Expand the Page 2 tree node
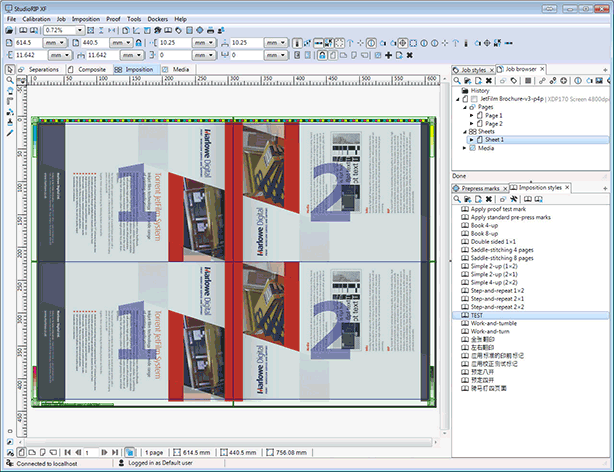This screenshot has height=472, width=614. point(471,124)
